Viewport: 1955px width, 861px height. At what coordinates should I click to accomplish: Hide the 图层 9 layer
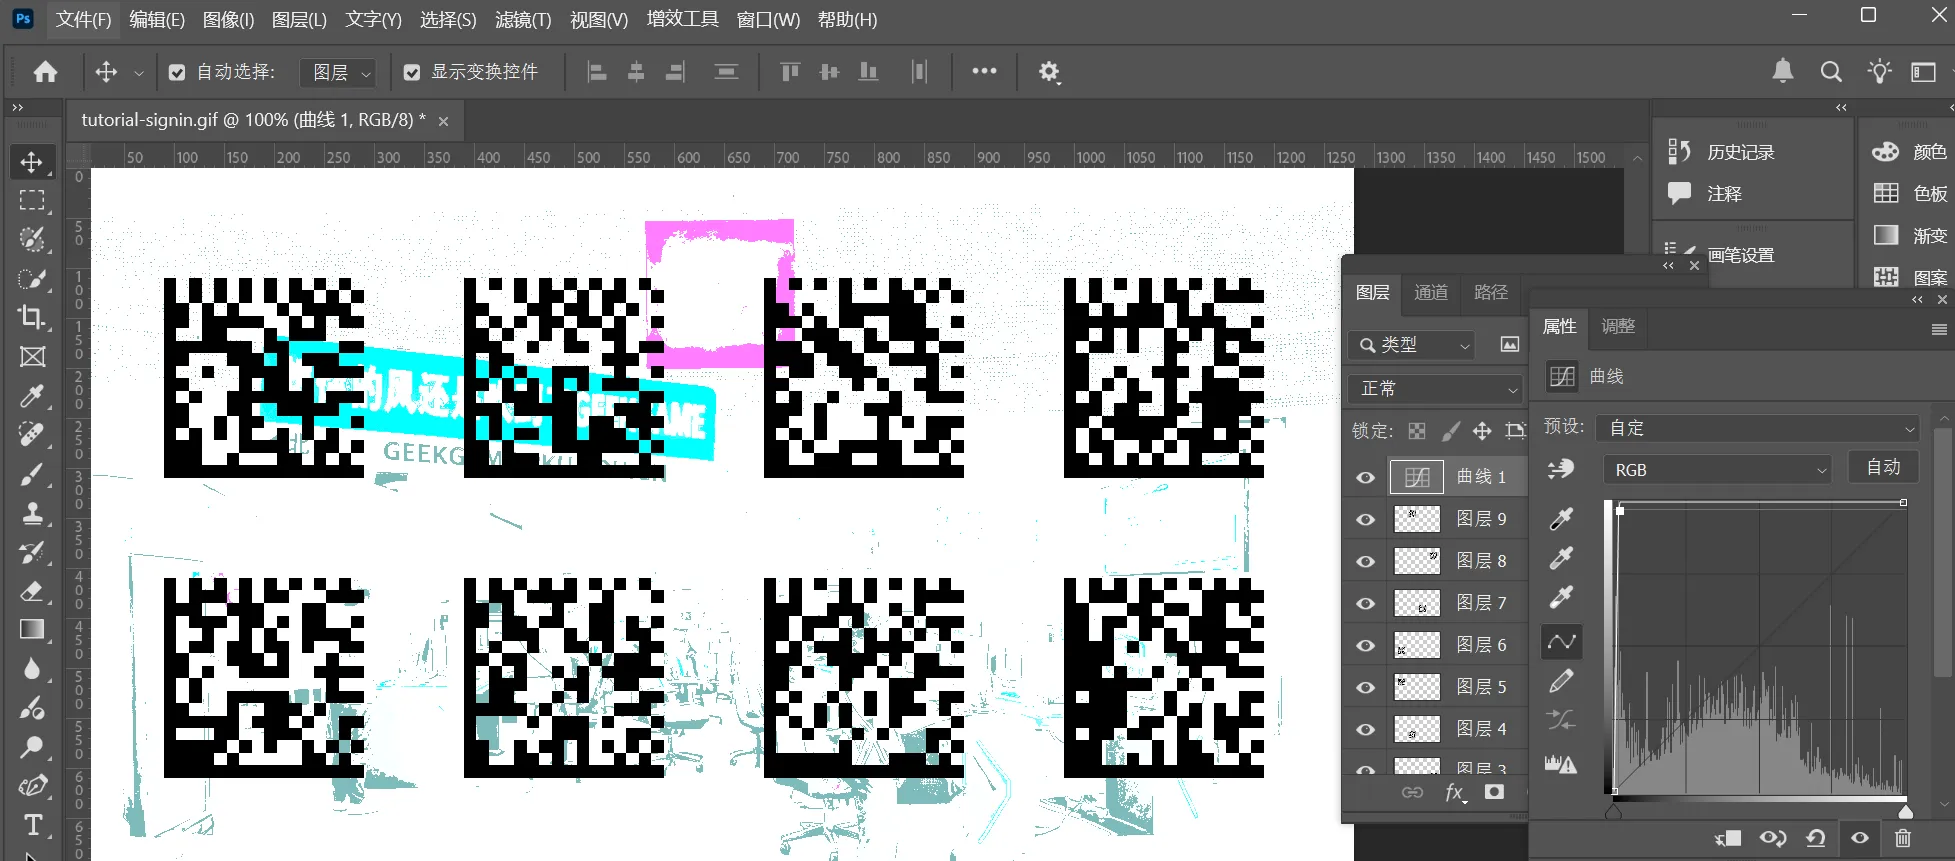(x=1365, y=519)
